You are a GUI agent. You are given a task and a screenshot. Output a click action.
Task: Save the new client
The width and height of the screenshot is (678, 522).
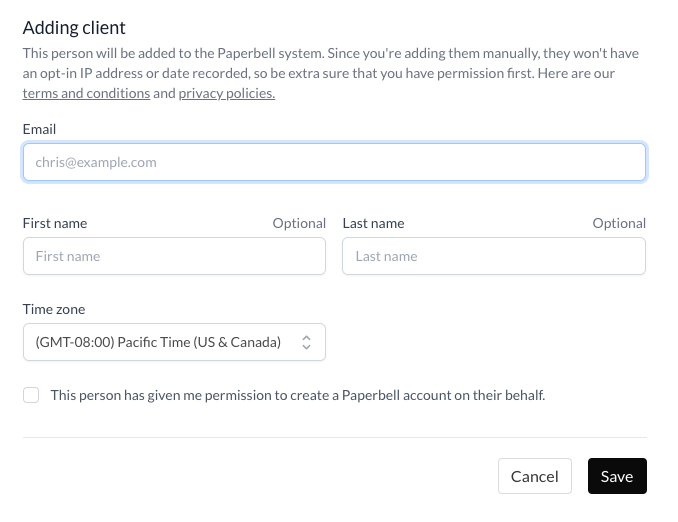pos(617,476)
